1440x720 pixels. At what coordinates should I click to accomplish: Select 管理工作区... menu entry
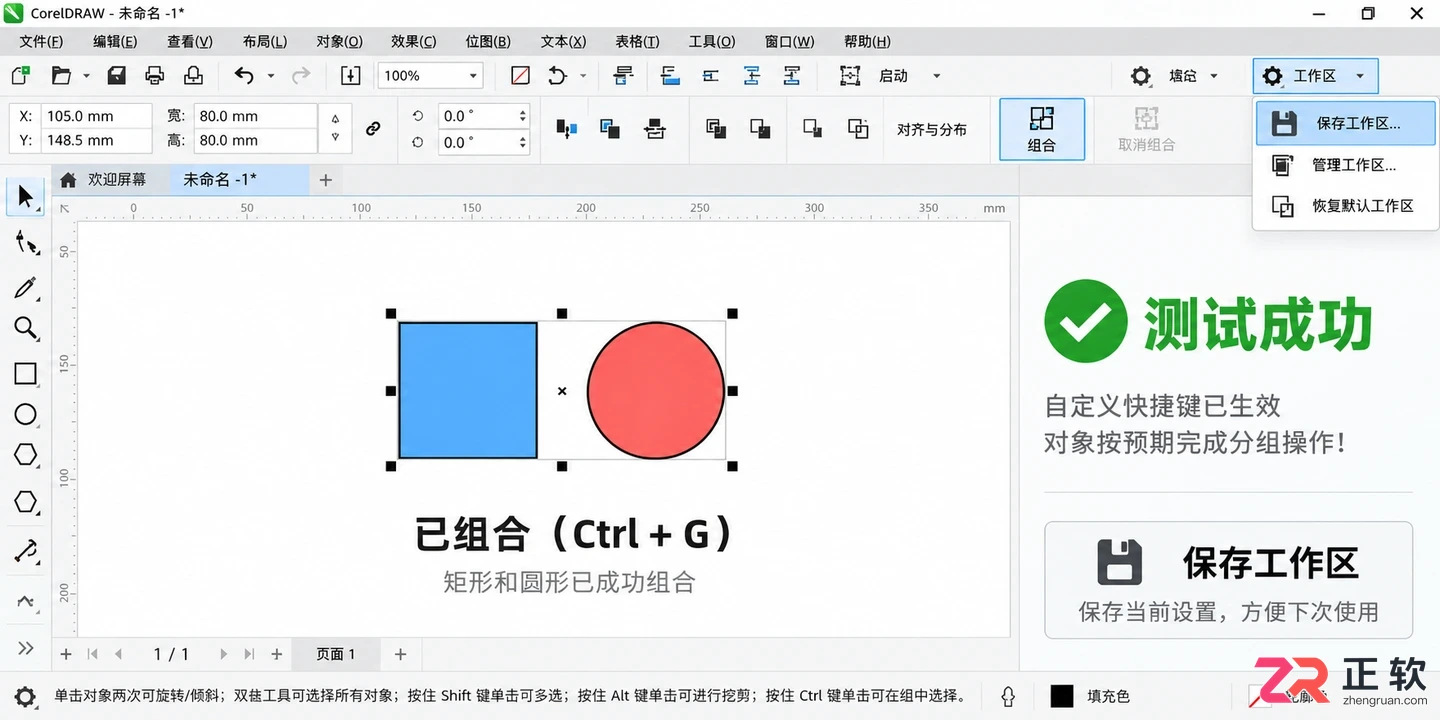click(1345, 165)
